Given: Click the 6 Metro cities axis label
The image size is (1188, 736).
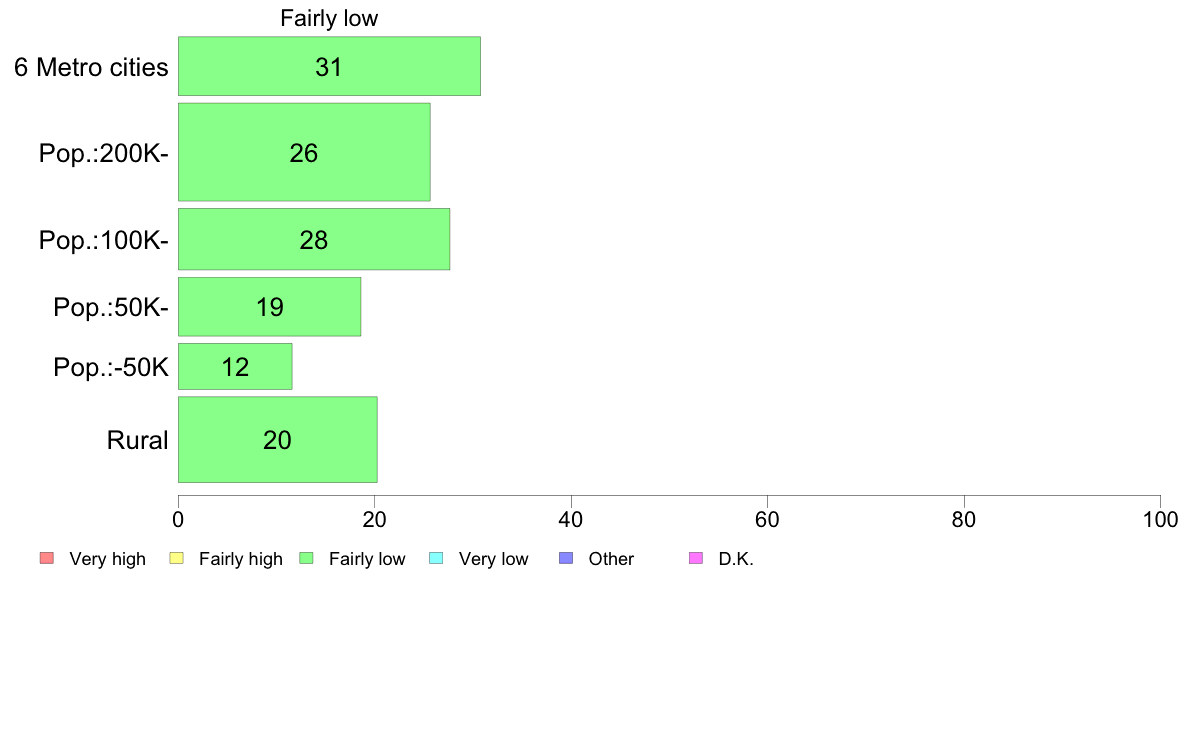Looking at the screenshot, I should click(x=91, y=67).
